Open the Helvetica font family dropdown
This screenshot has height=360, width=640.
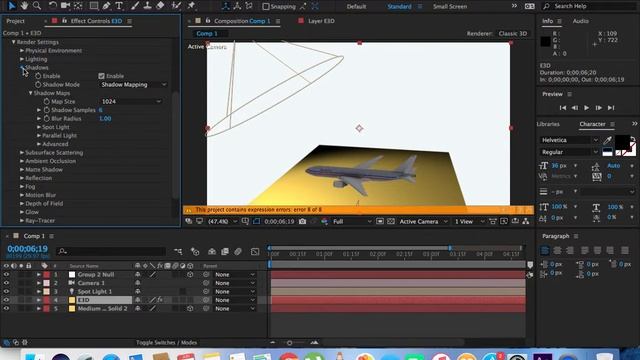click(x=569, y=140)
